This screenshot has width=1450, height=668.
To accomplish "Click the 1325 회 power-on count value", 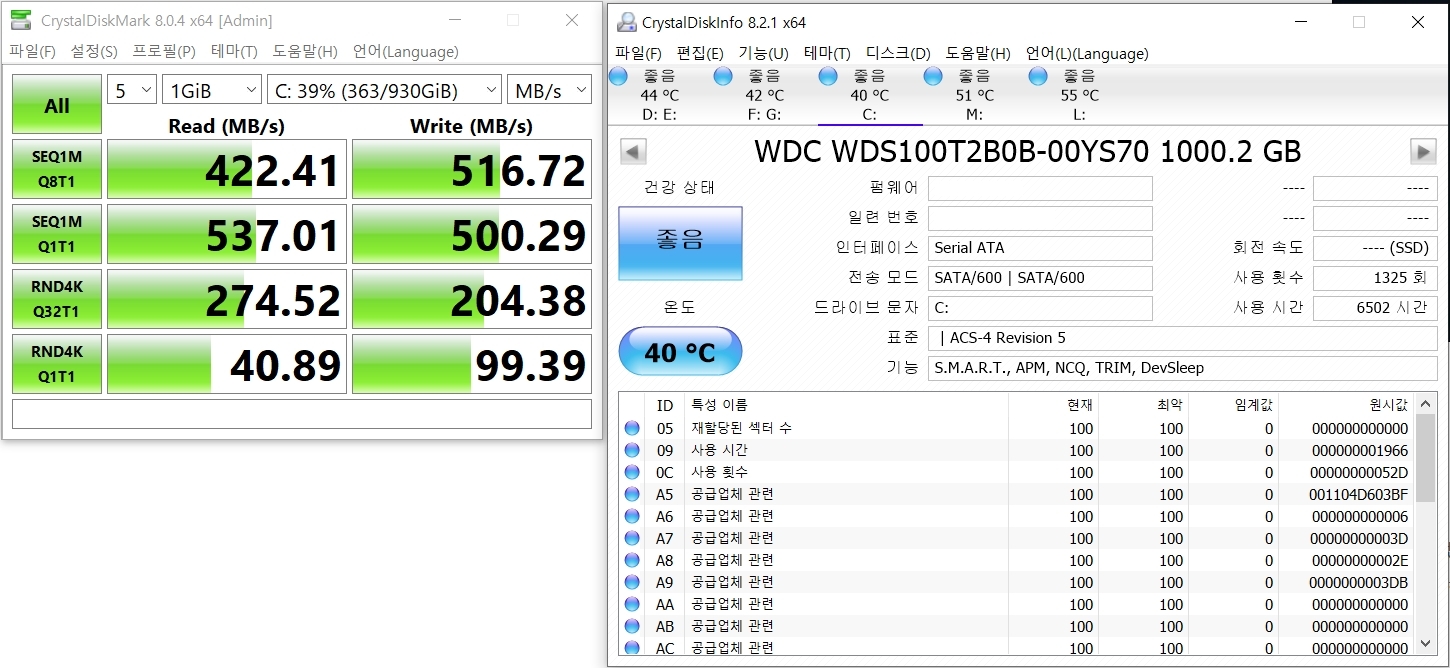I will click(1375, 278).
